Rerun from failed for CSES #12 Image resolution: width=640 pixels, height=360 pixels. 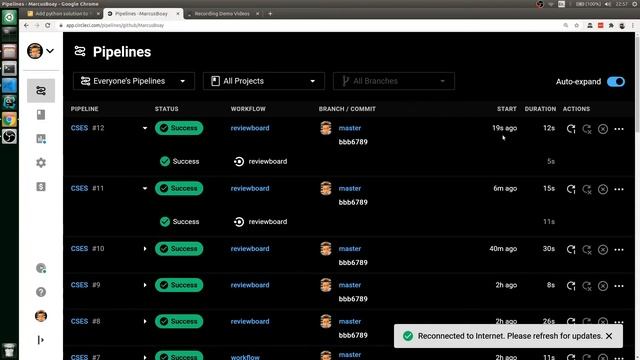pyautogui.click(x=587, y=129)
